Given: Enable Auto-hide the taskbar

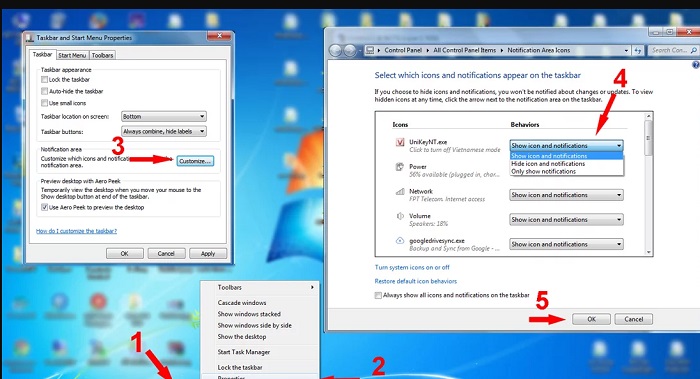Looking at the screenshot, I should point(44,91).
